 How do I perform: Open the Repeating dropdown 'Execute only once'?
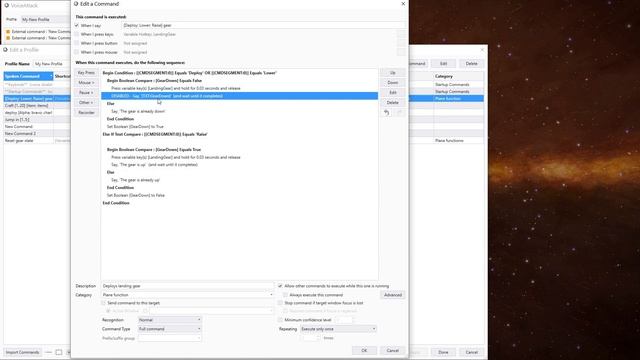(338, 329)
